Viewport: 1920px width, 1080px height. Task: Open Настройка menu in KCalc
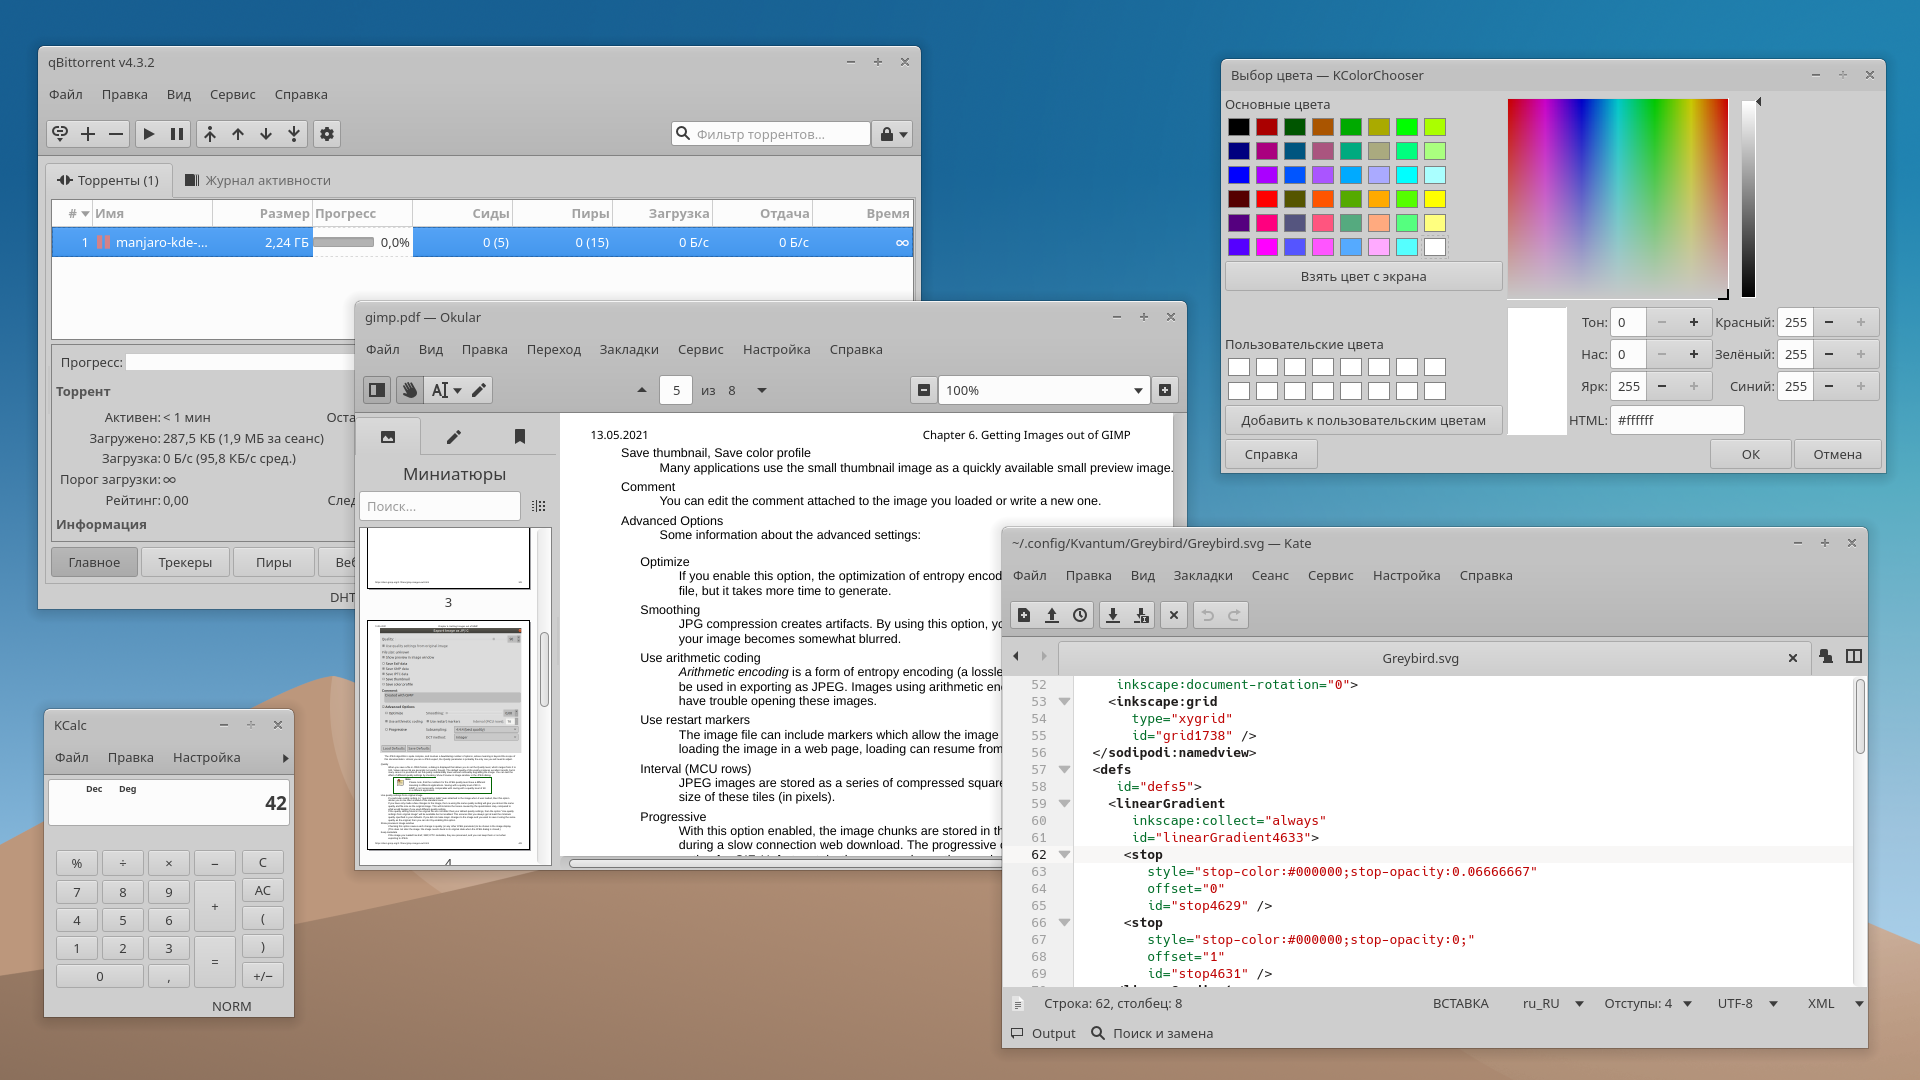pos(206,758)
